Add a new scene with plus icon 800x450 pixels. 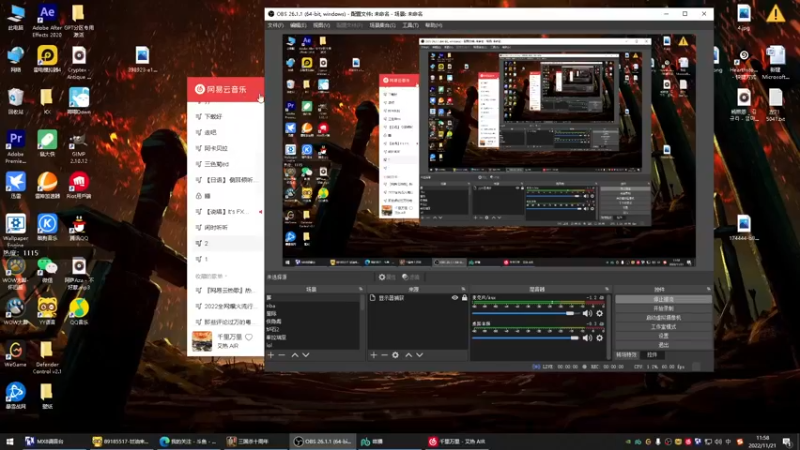[271, 355]
